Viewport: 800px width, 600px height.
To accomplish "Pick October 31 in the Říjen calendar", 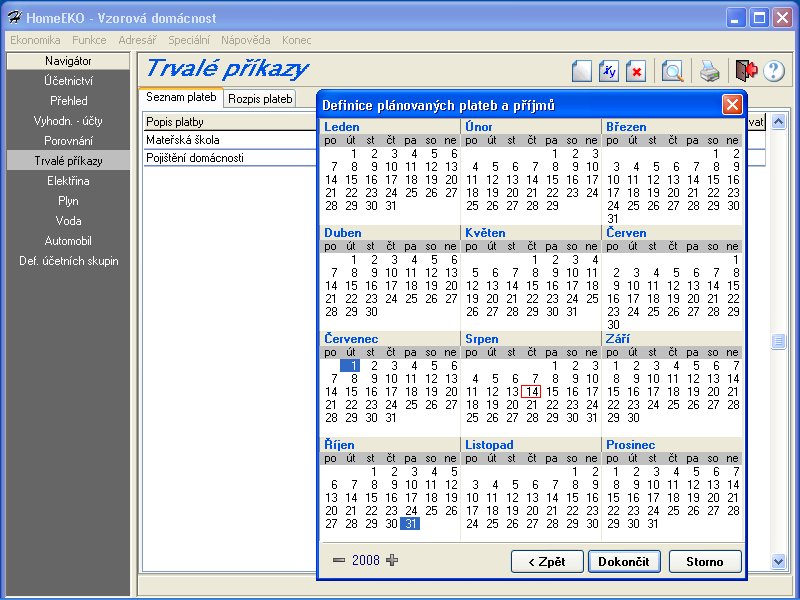I will click(411, 523).
